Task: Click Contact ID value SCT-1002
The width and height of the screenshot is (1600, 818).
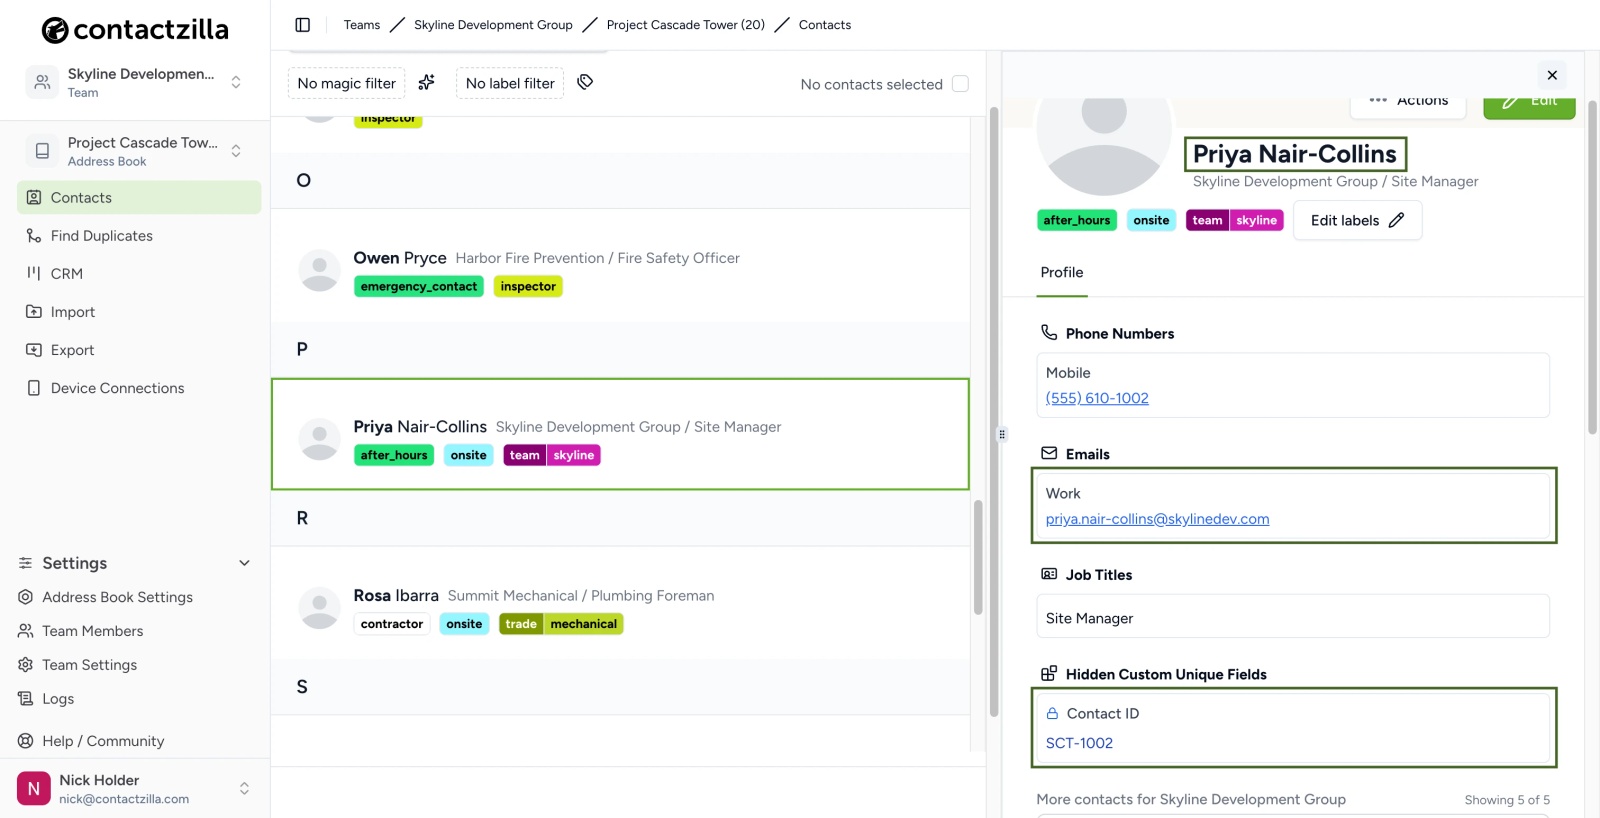Action: [1079, 743]
